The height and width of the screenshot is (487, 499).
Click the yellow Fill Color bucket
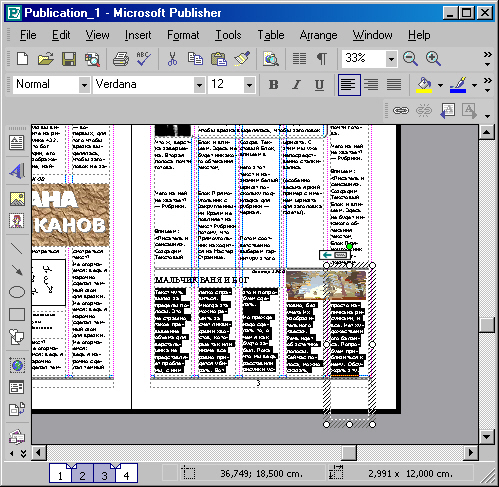(424, 85)
